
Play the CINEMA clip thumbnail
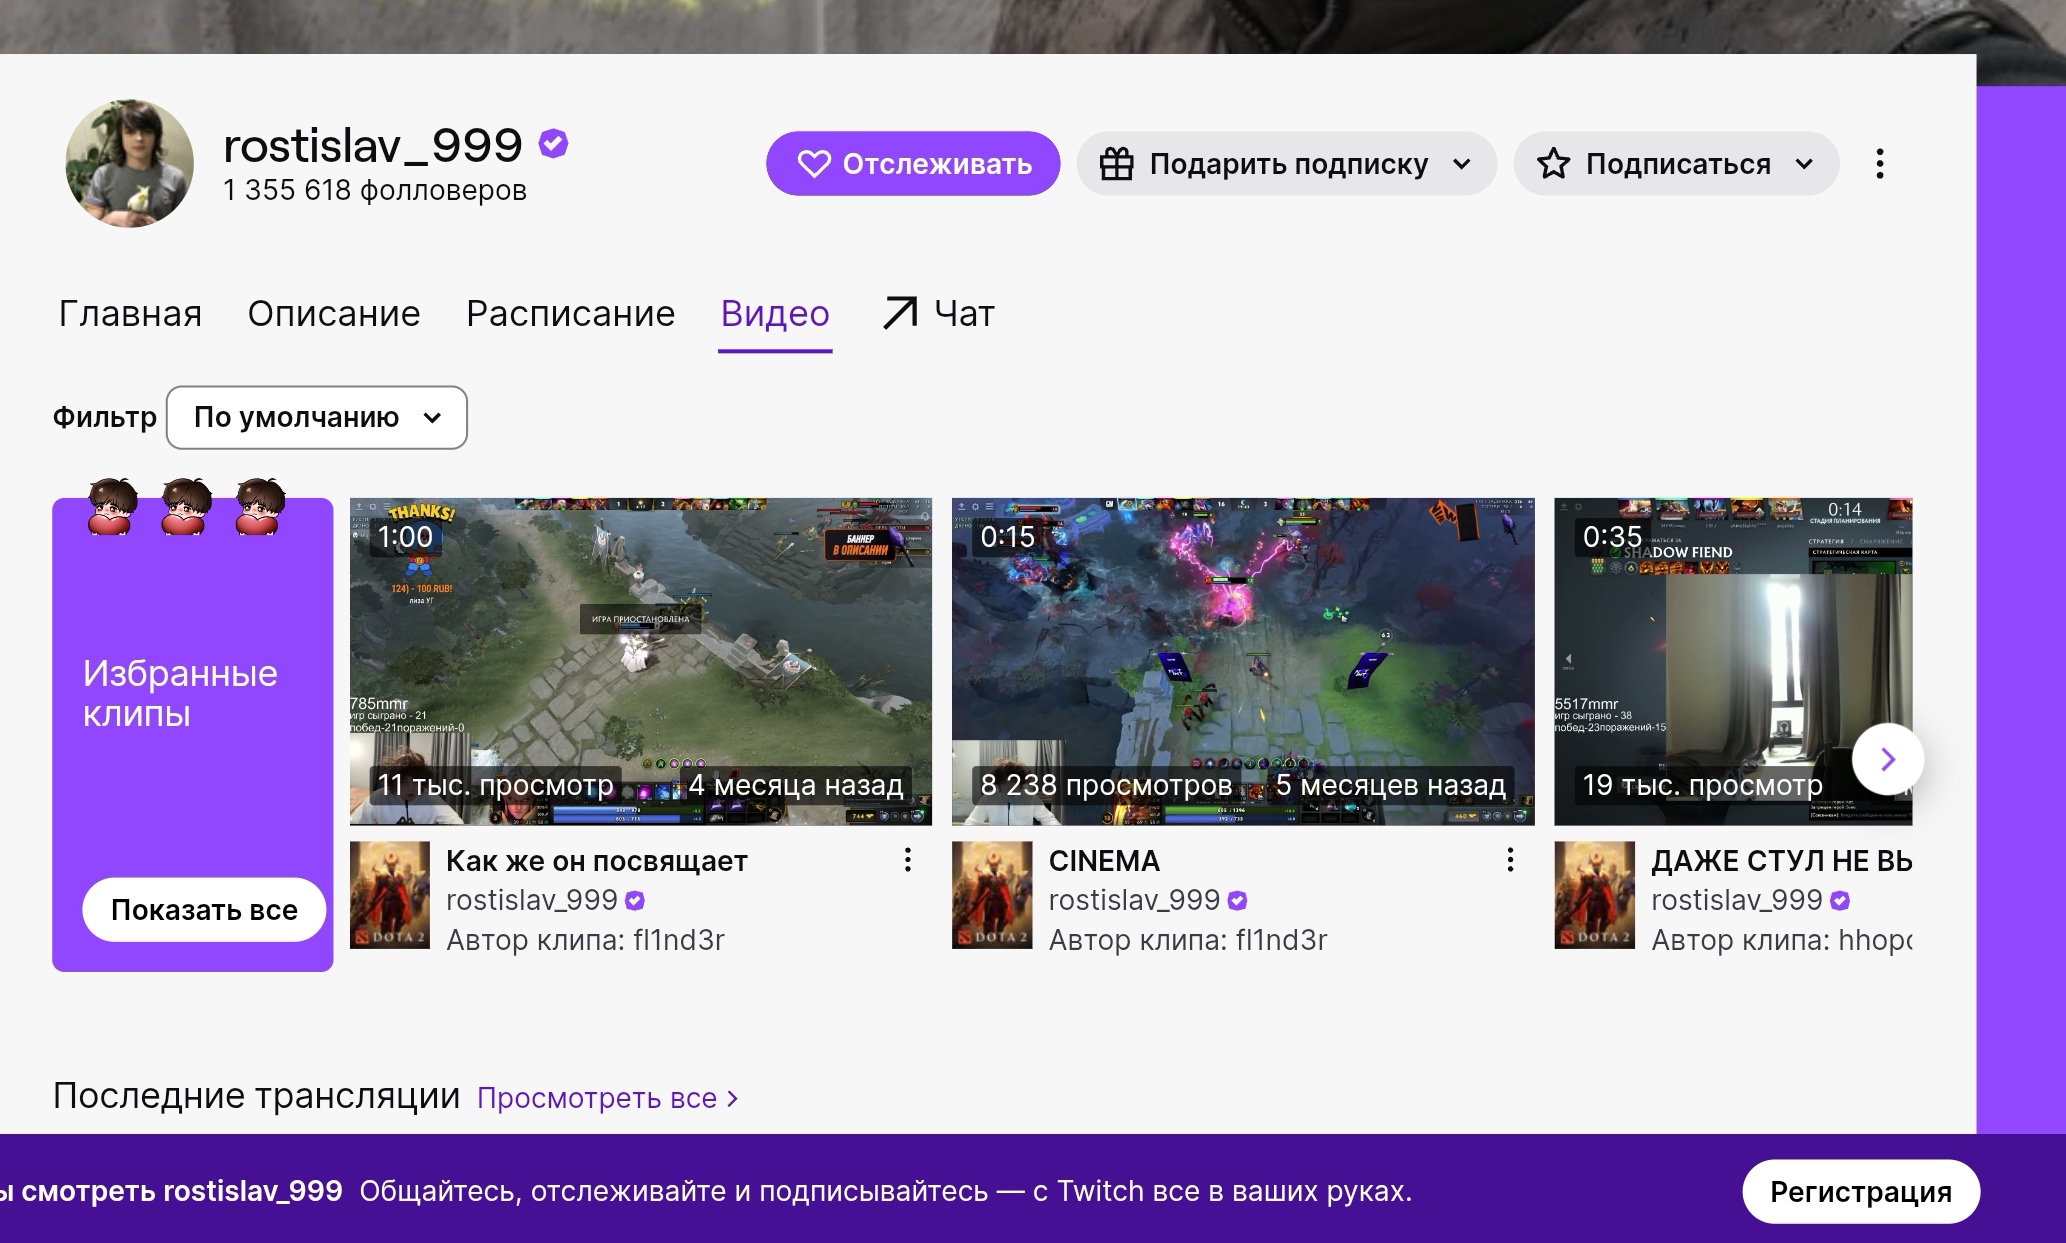pyautogui.click(x=1243, y=661)
